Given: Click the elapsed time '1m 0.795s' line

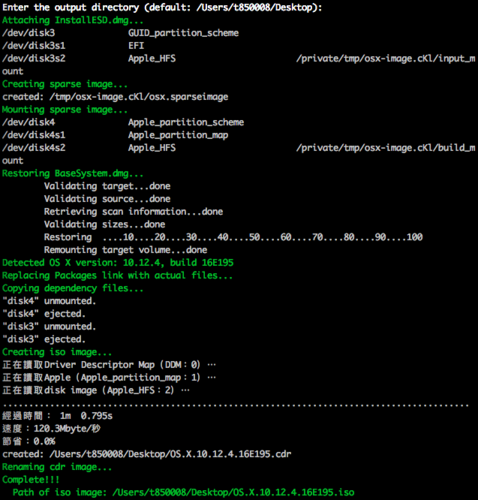Looking at the screenshot, I should point(57,416).
